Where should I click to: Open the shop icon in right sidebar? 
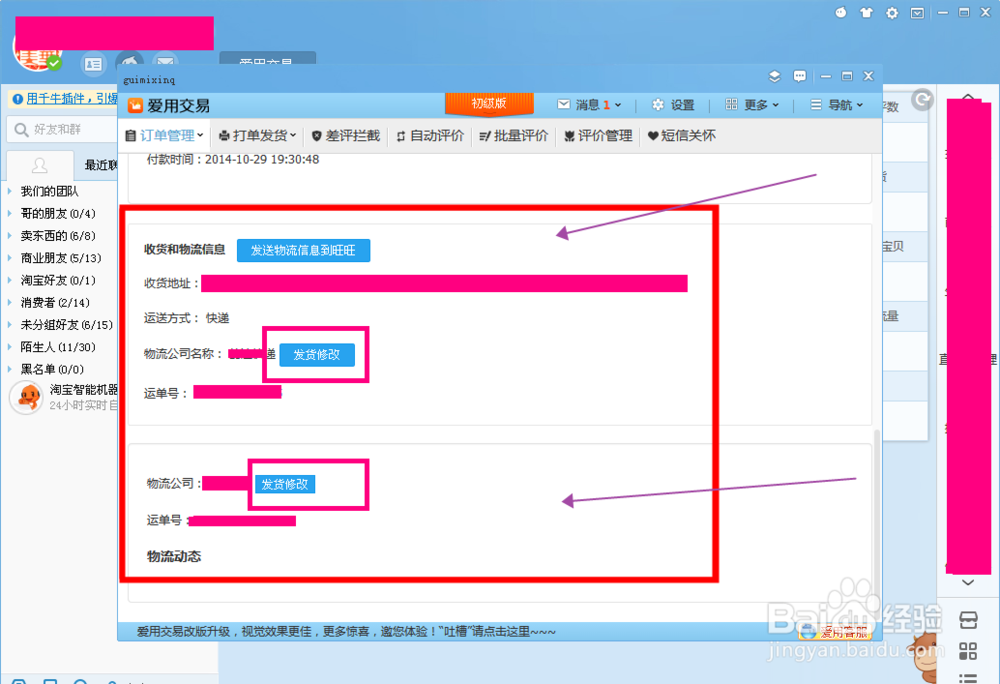(x=968, y=619)
